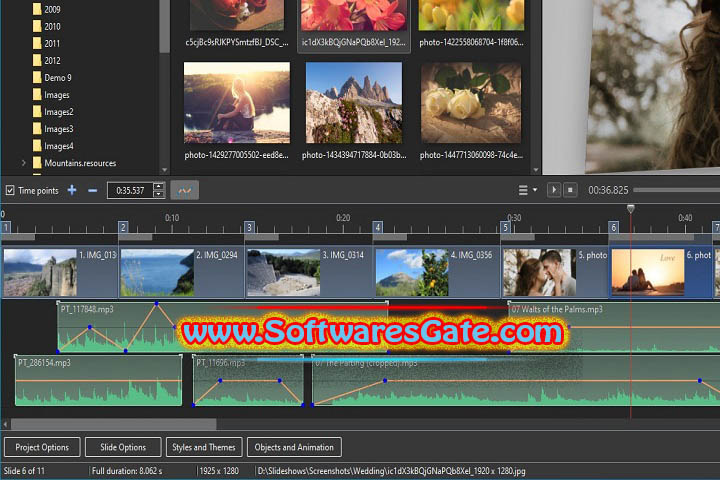
Task: Click the folder tree scrollbar thumb
Action: coord(164,26)
